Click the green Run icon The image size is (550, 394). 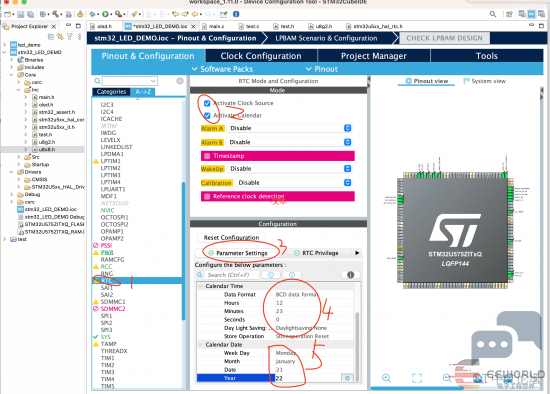pos(105,14)
